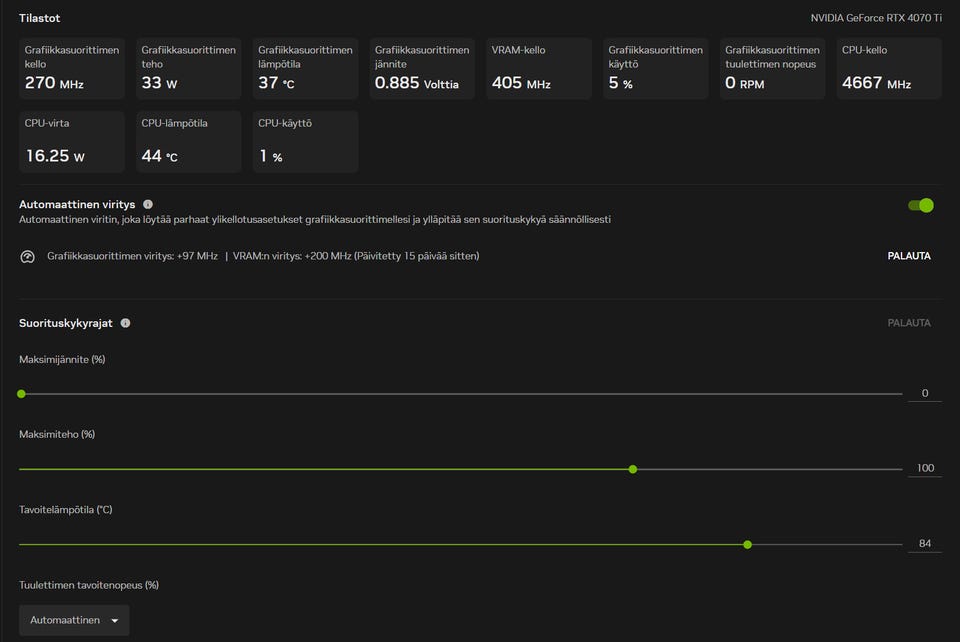Viewport: 960px width, 642px height.
Task: Click PALAUTA next to the tuning results
Action: point(909,256)
